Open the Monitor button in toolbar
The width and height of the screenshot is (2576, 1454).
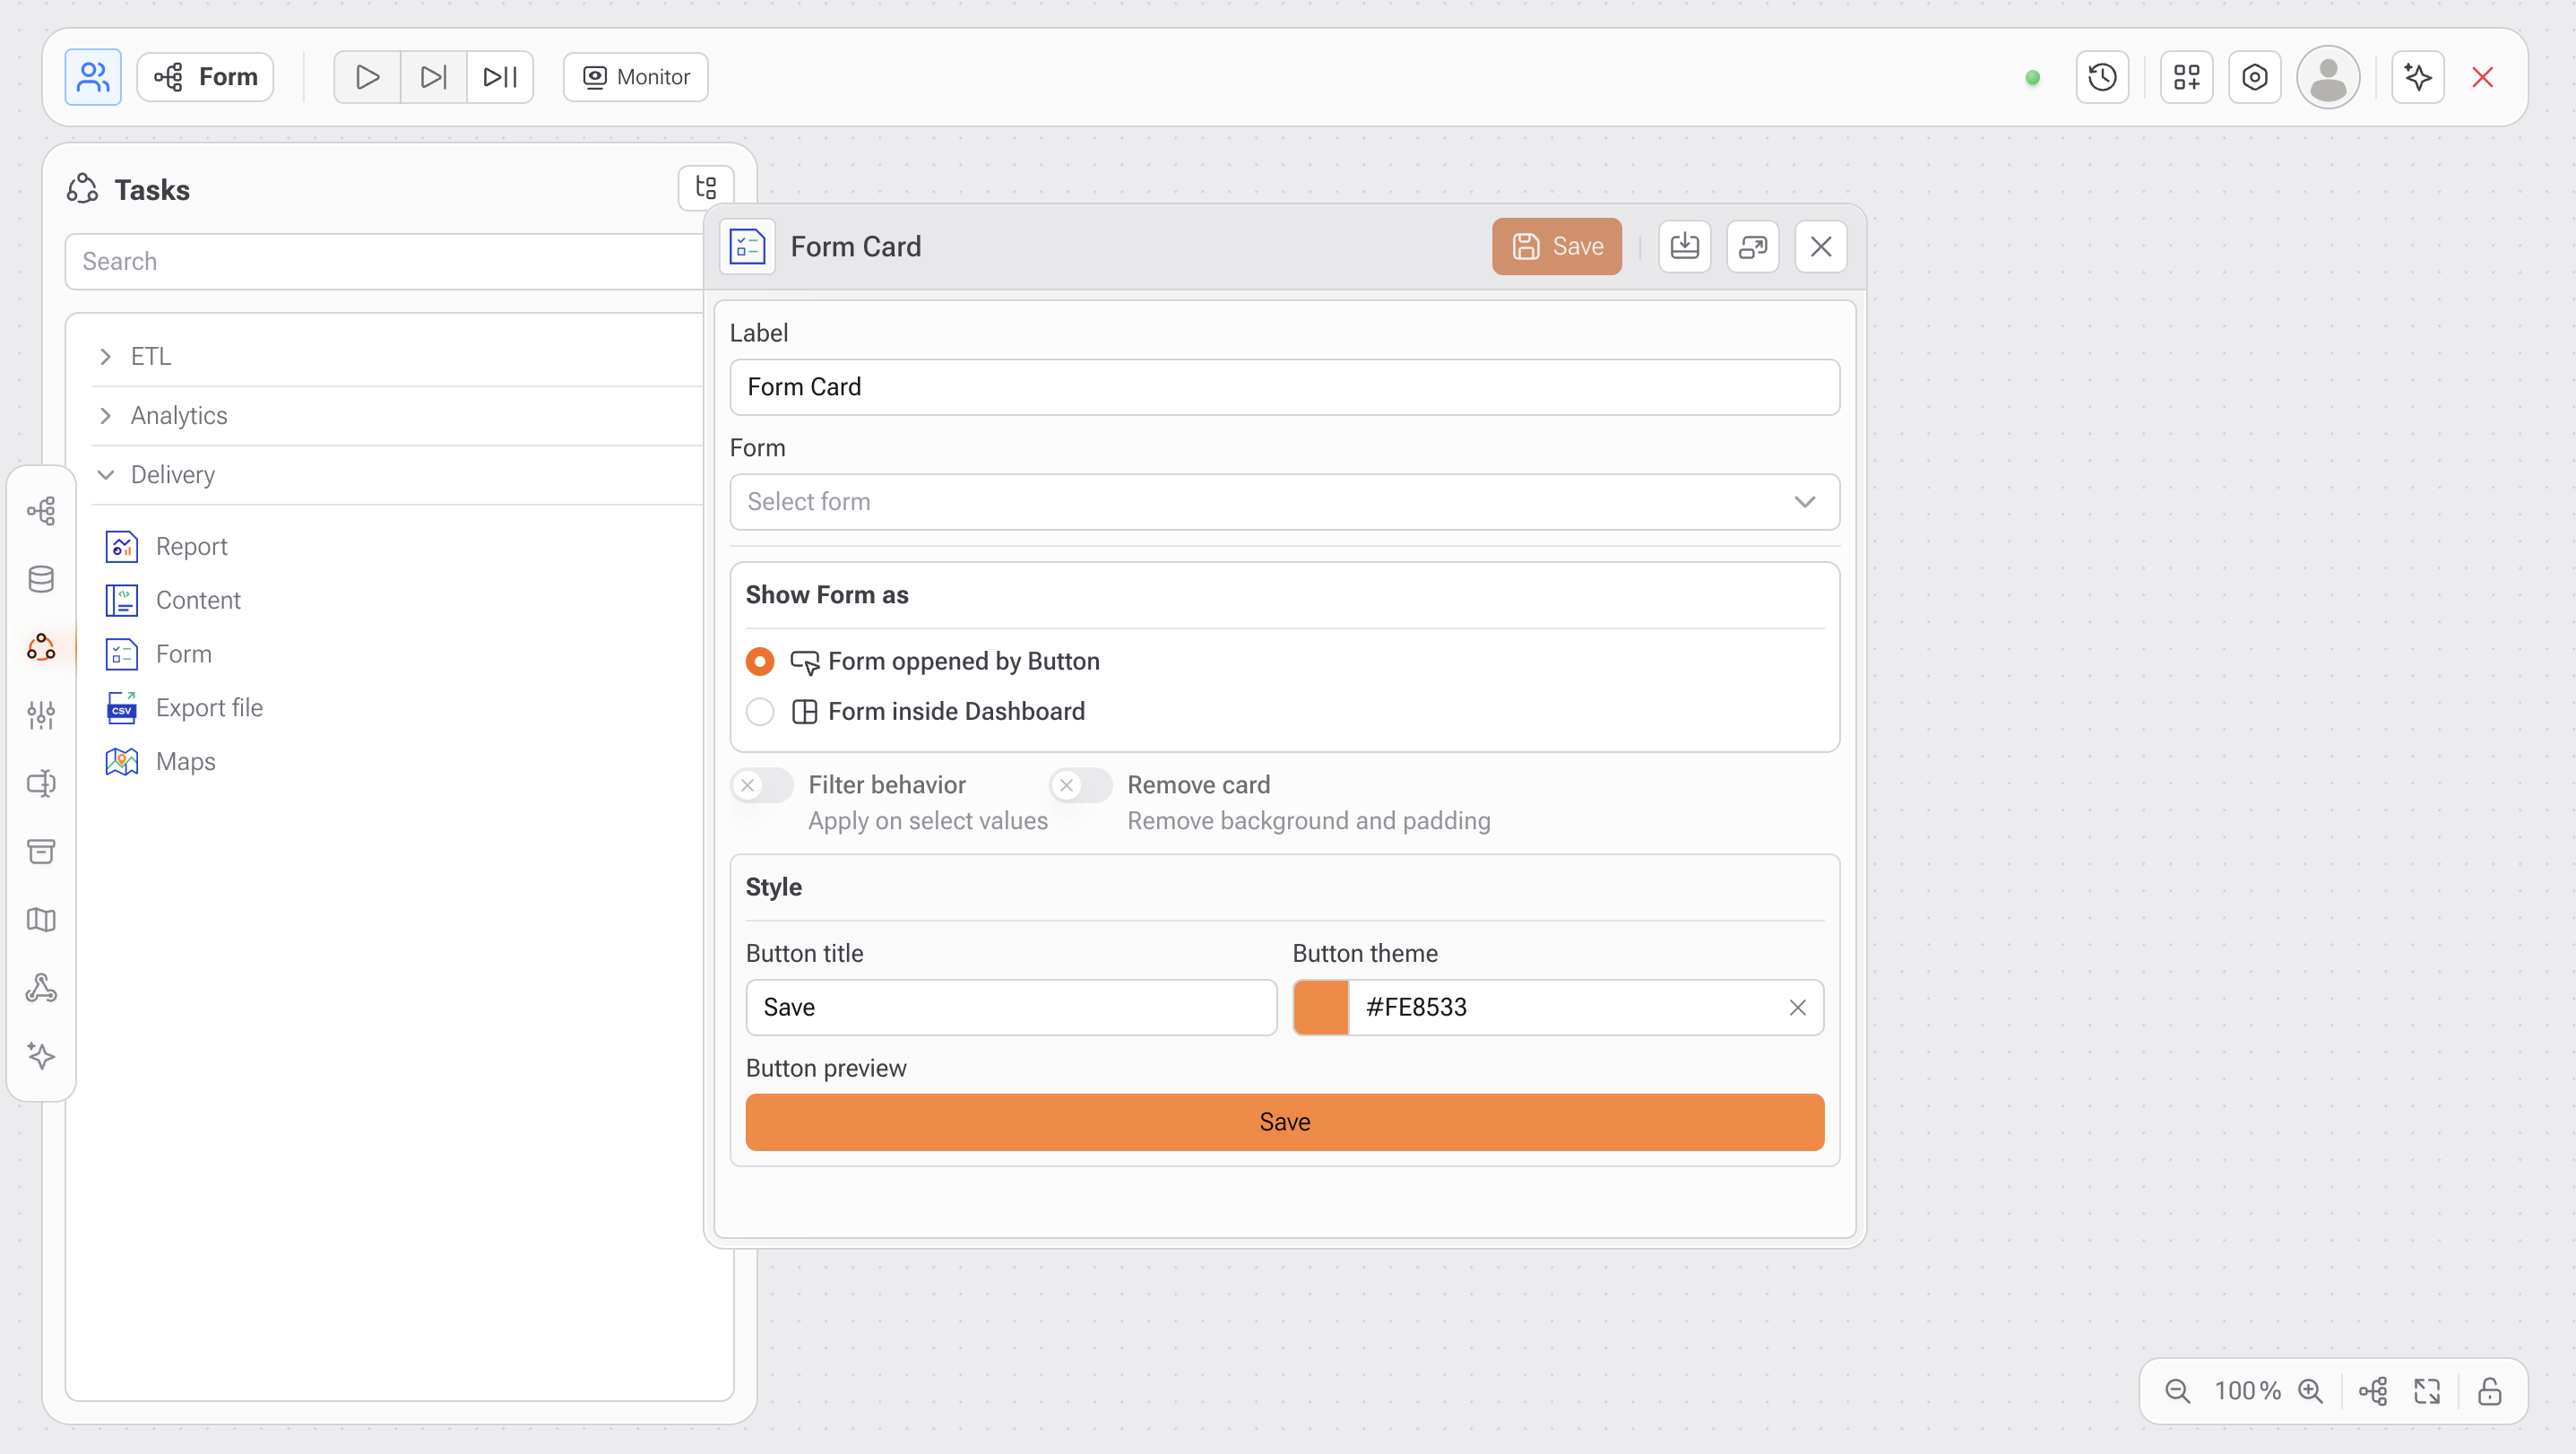pyautogui.click(x=635, y=77)
